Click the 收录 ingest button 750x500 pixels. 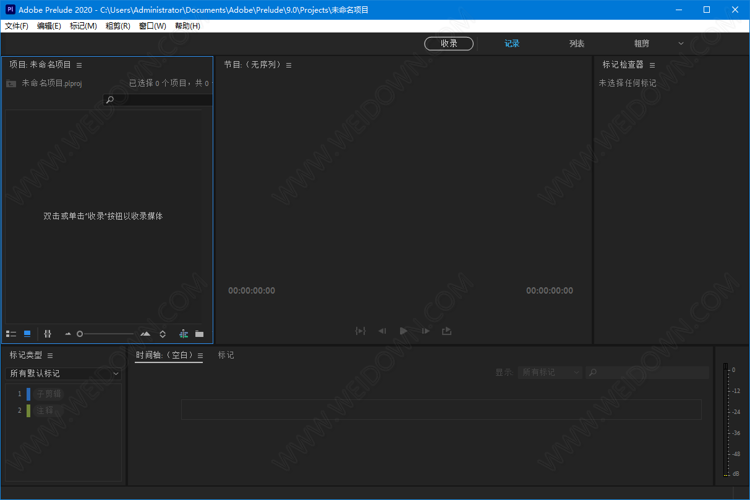point(449,44)
